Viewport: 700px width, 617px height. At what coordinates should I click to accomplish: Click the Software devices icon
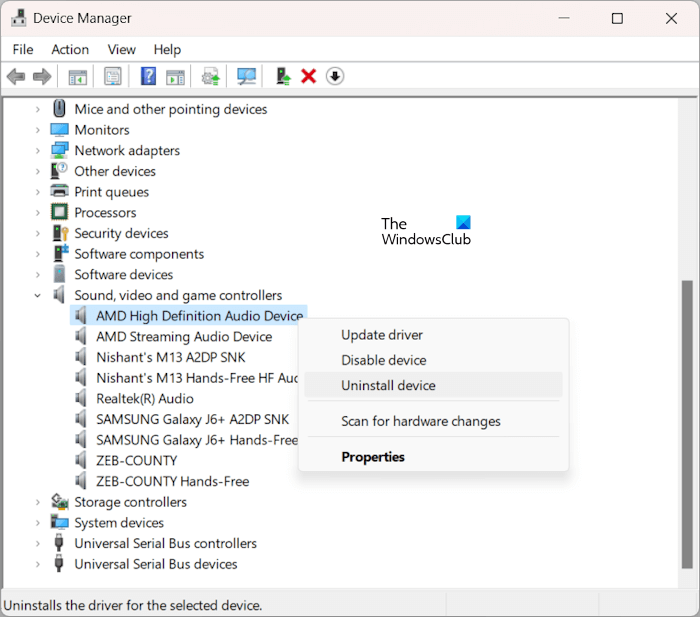click(x=59, y=274)
